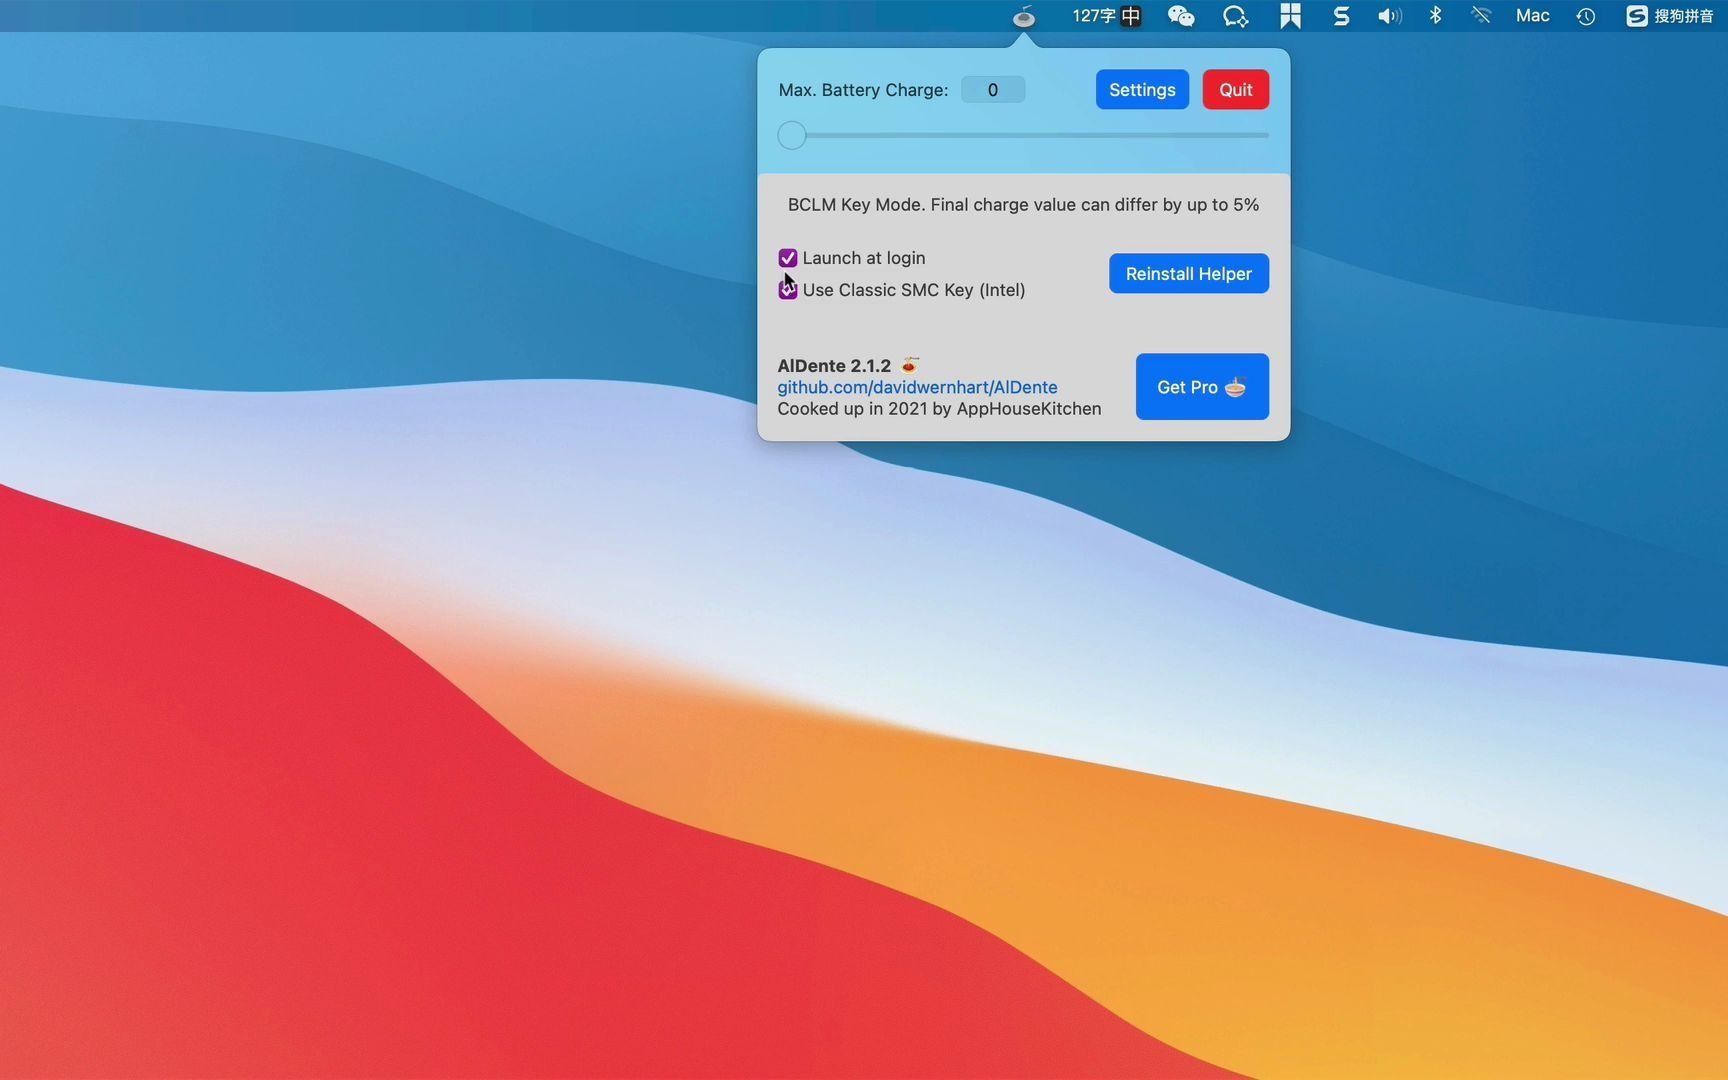The width and height of the screenshot is (1728, 1080).
Task: Click the bookmark-shaped menu bar icon
Action: 1290,16
